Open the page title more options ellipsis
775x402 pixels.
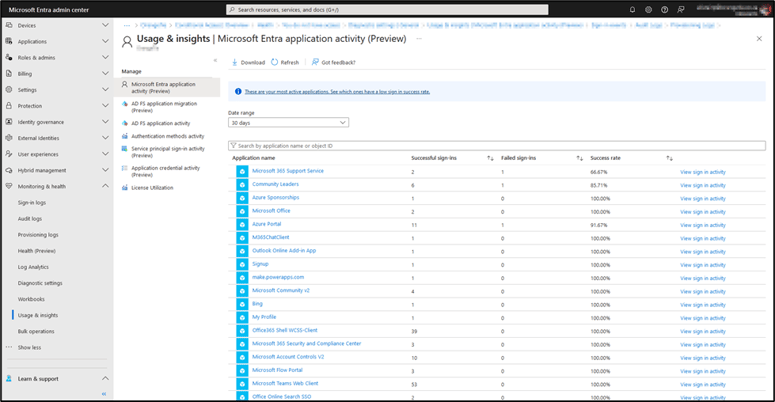pyautogui.click(x=419, y=39)
